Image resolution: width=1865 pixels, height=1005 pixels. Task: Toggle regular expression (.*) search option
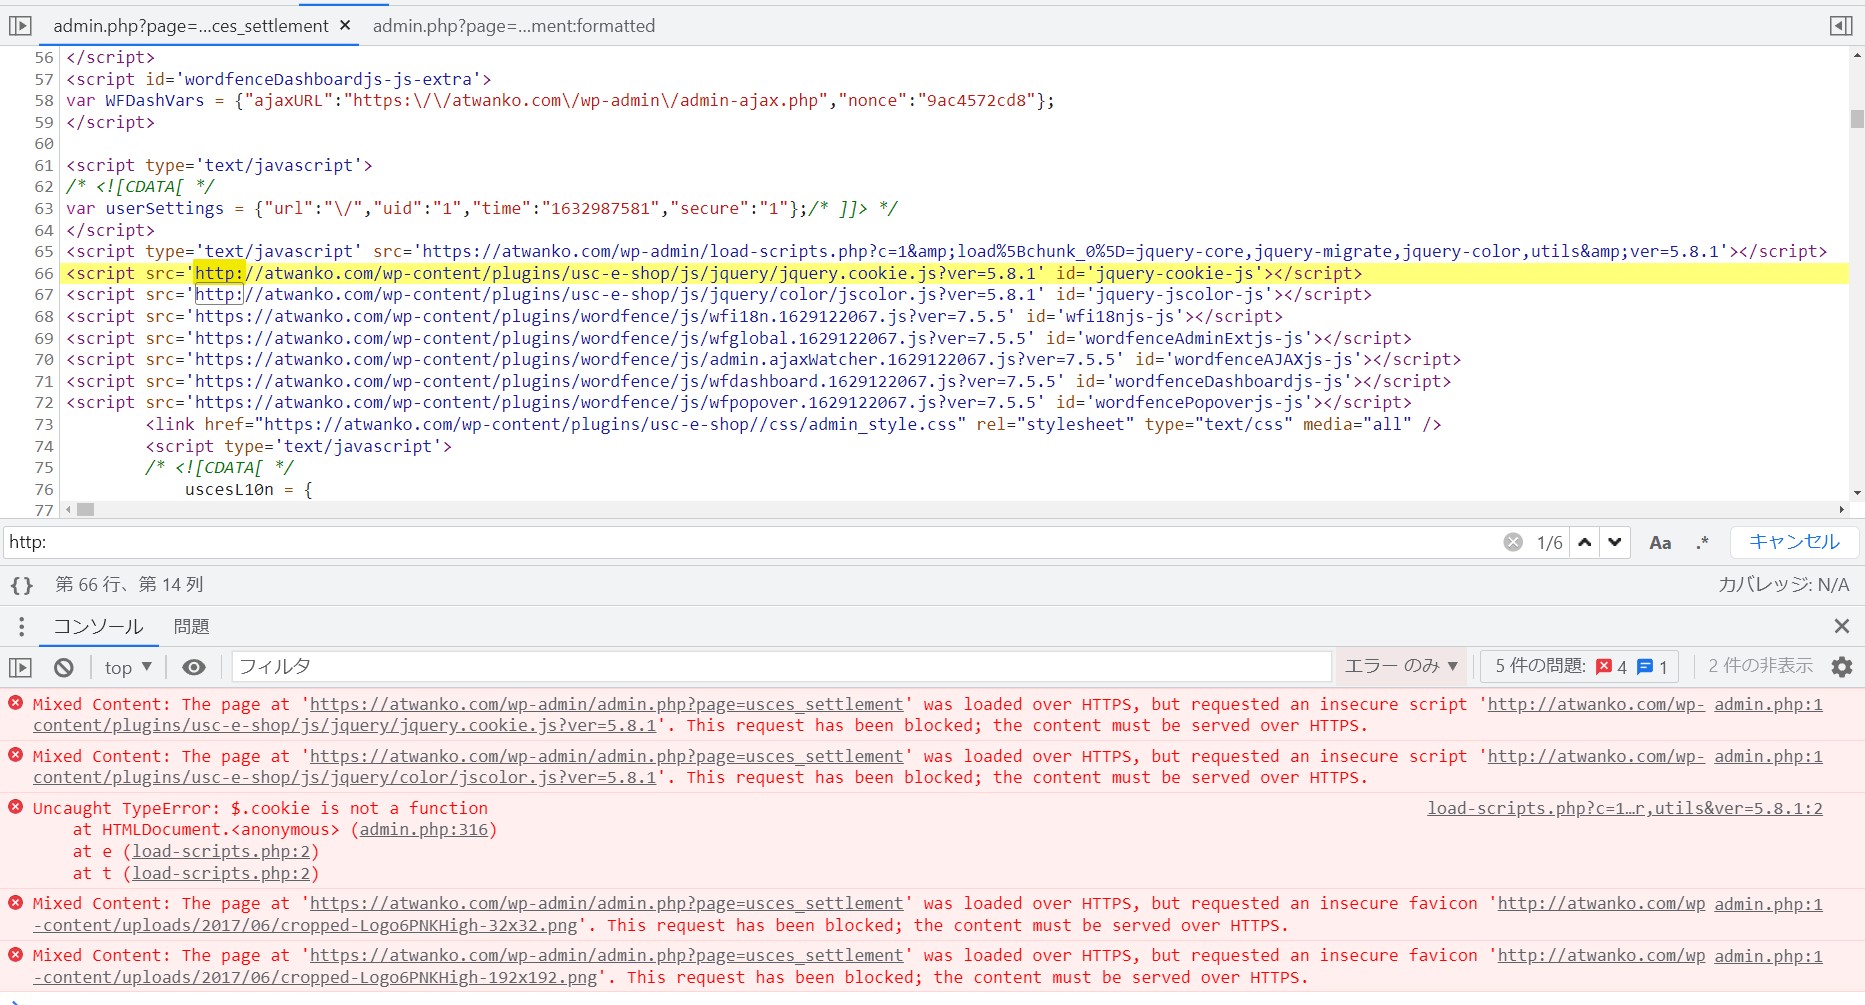pyautogui.click(x=1702, y=542)
